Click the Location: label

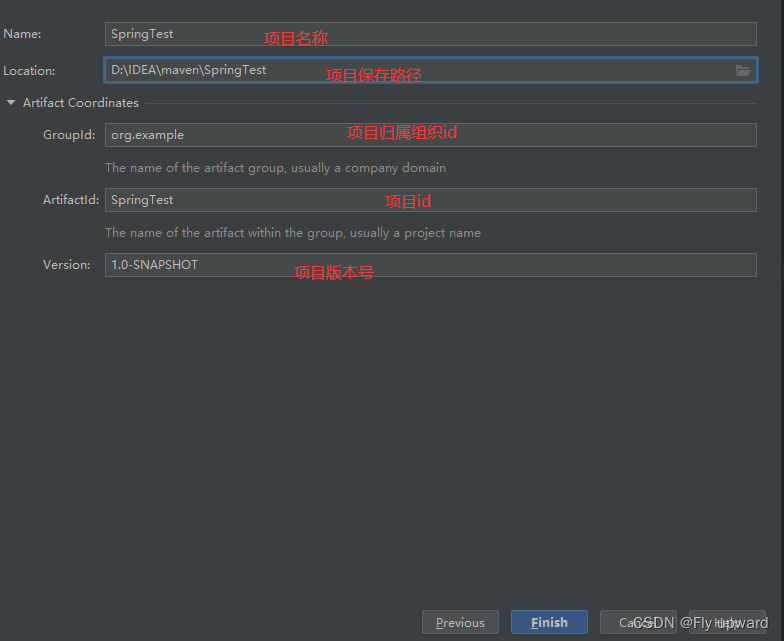(29, 71)
